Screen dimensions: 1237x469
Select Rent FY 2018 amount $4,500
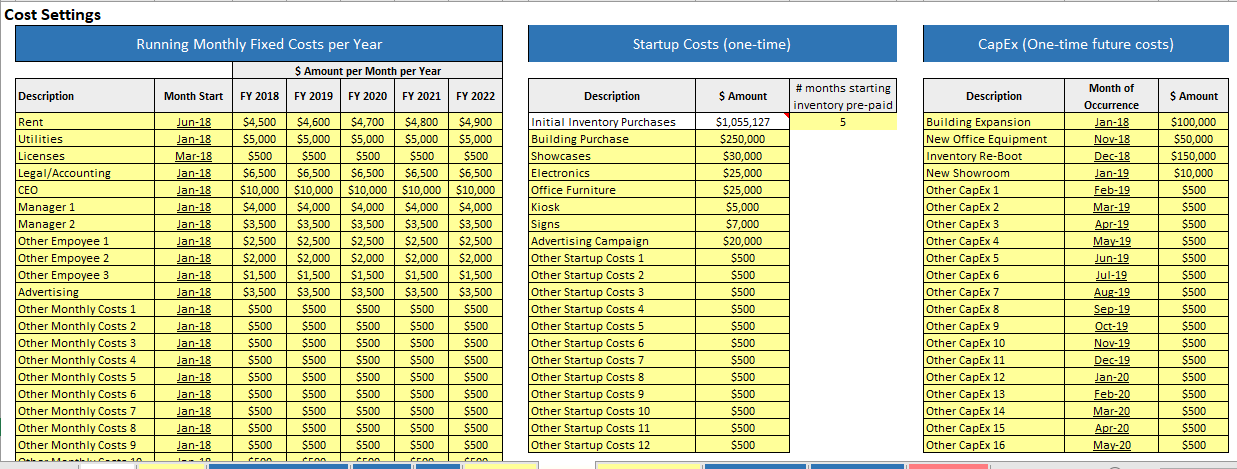tap(260, 122)
